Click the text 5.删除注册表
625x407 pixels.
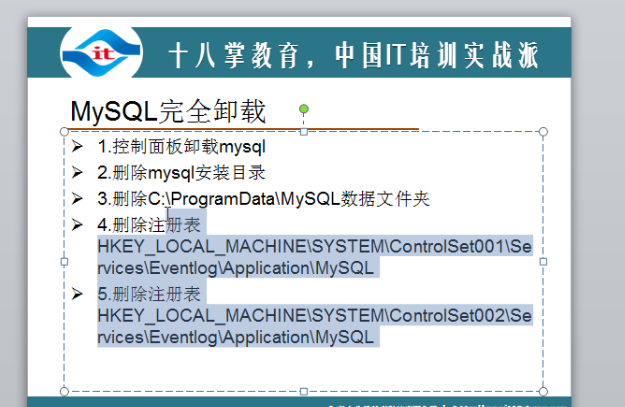pyautogui.click(x=149, y=295)
